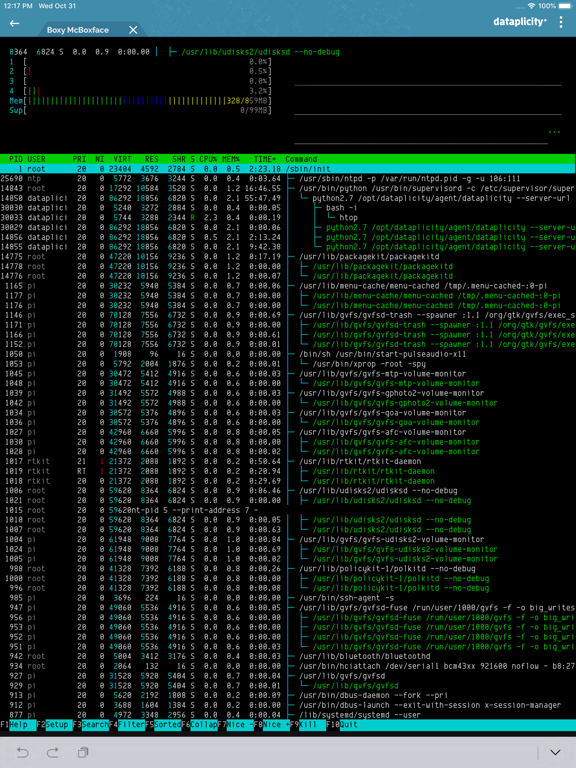
Task: Sort by the MEM% column header
Action: pyautogui.click(x=231, y=159)
